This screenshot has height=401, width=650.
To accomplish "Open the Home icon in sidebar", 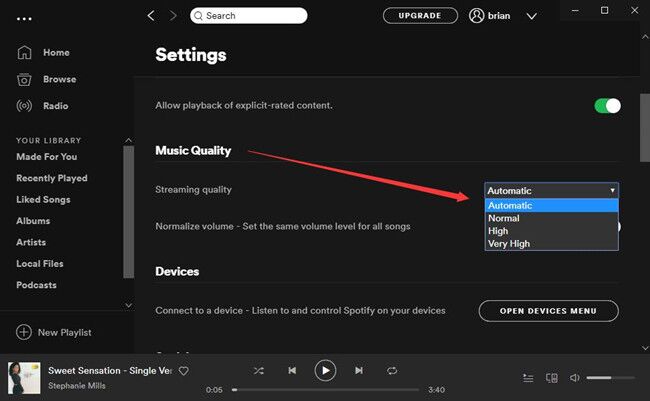I will (x=24, y=53).
